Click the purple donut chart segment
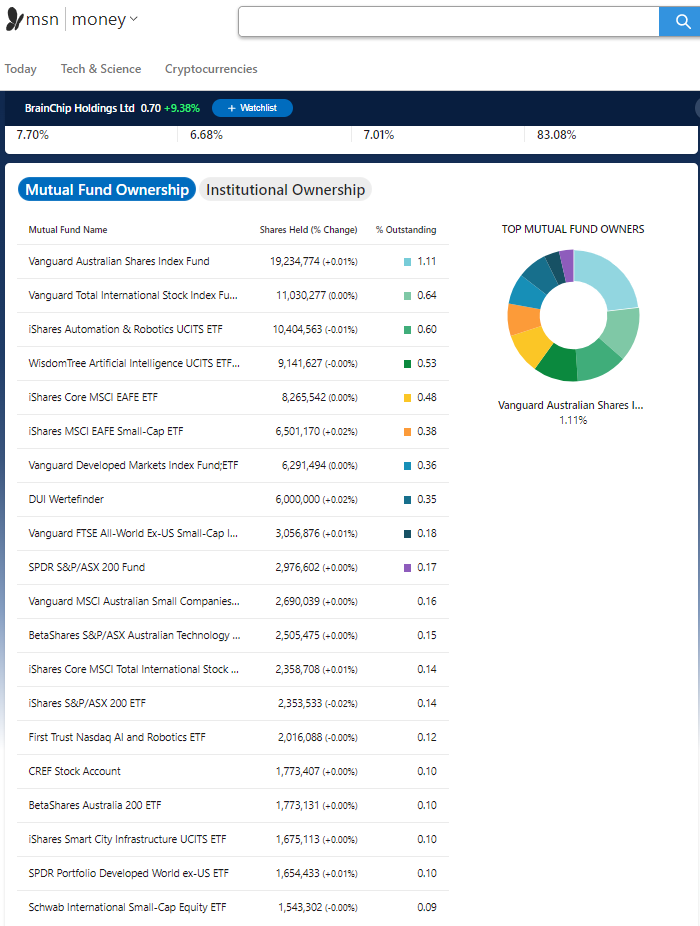 tap(567, 265)
